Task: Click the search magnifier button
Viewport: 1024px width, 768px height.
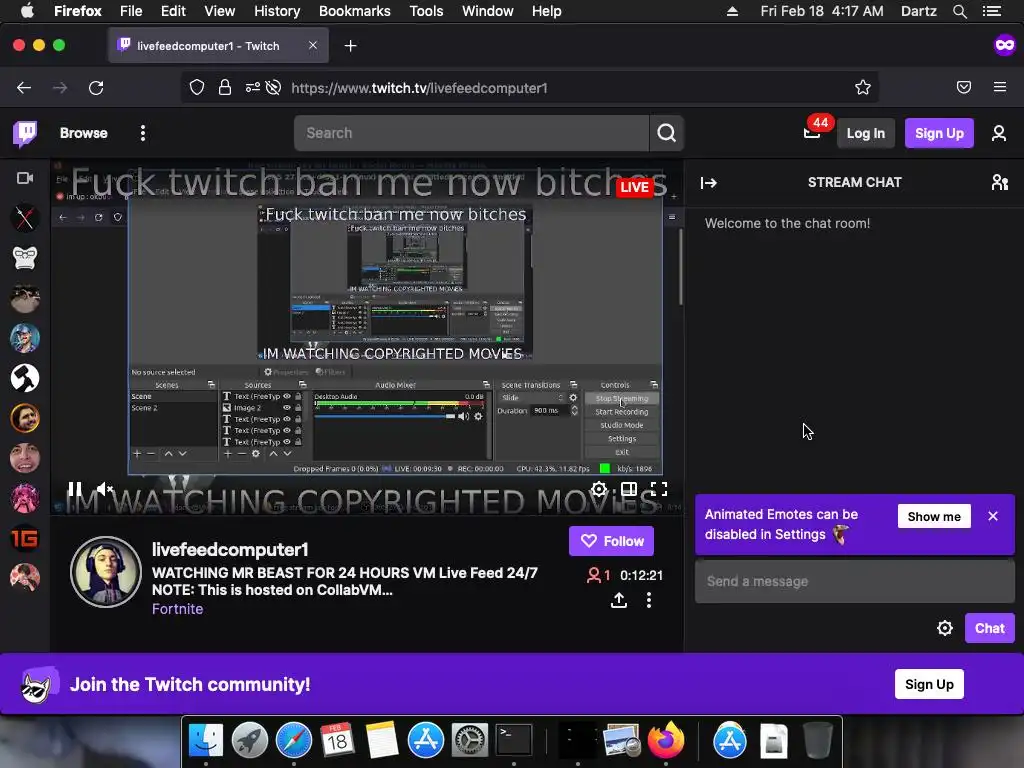Action: pos(666,133)
